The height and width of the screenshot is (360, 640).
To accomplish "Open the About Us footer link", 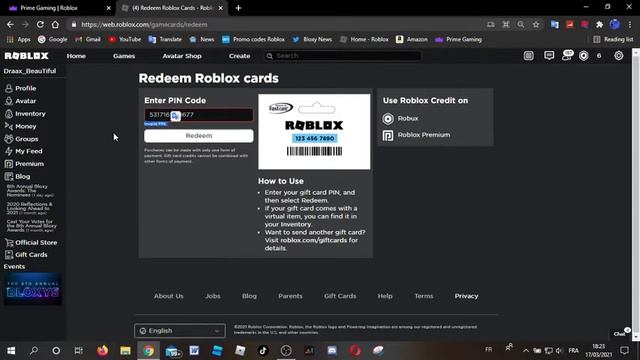I will (169, 296).
